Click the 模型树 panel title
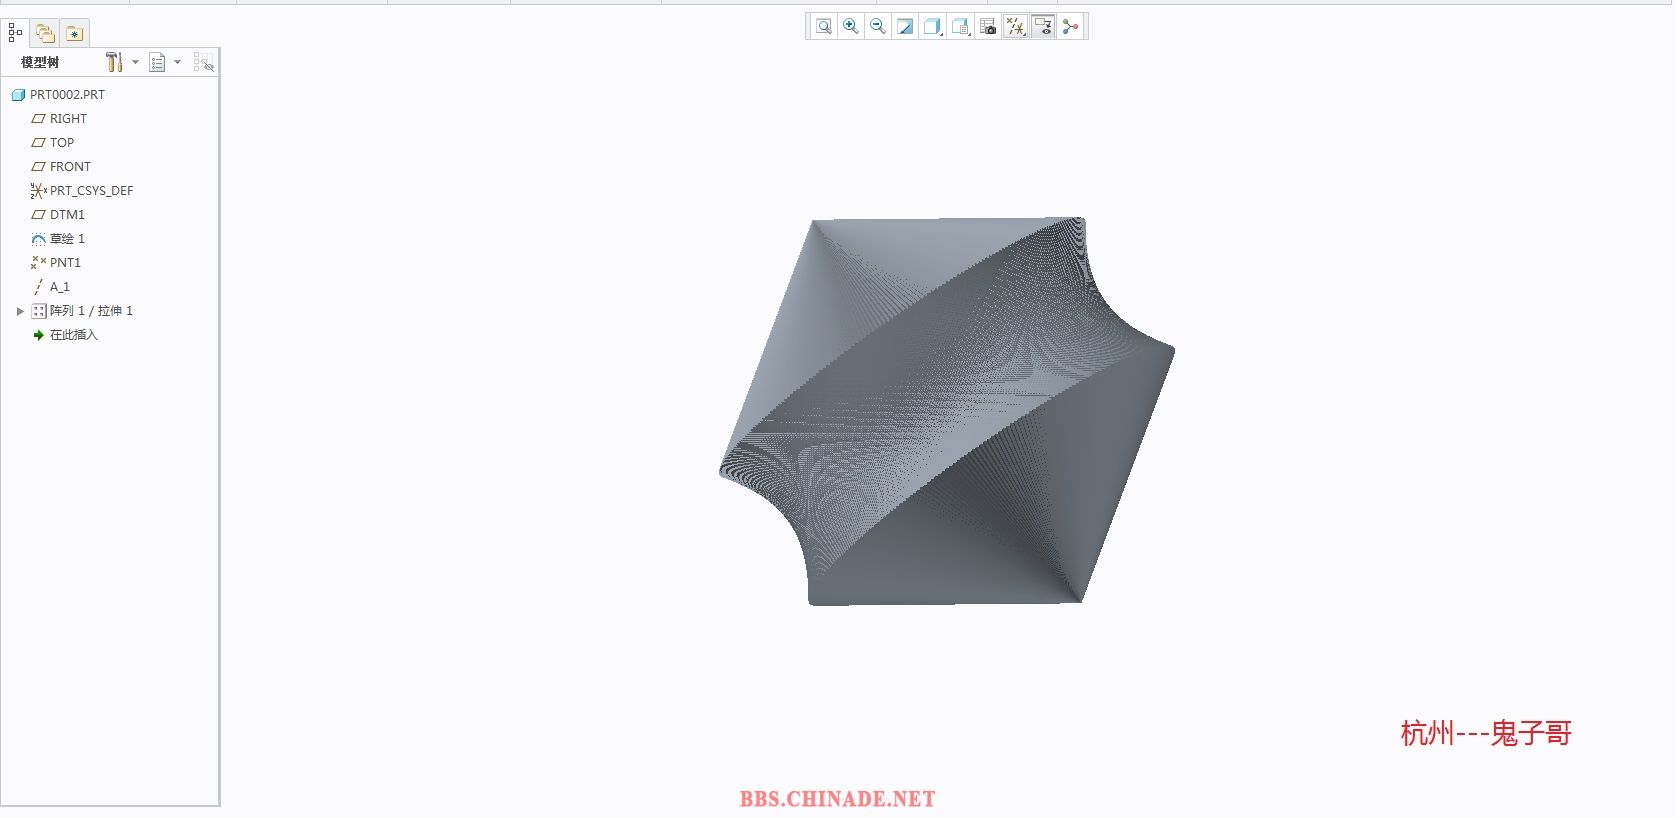This screenshot has width=1676, height=818. pos(40,63)
